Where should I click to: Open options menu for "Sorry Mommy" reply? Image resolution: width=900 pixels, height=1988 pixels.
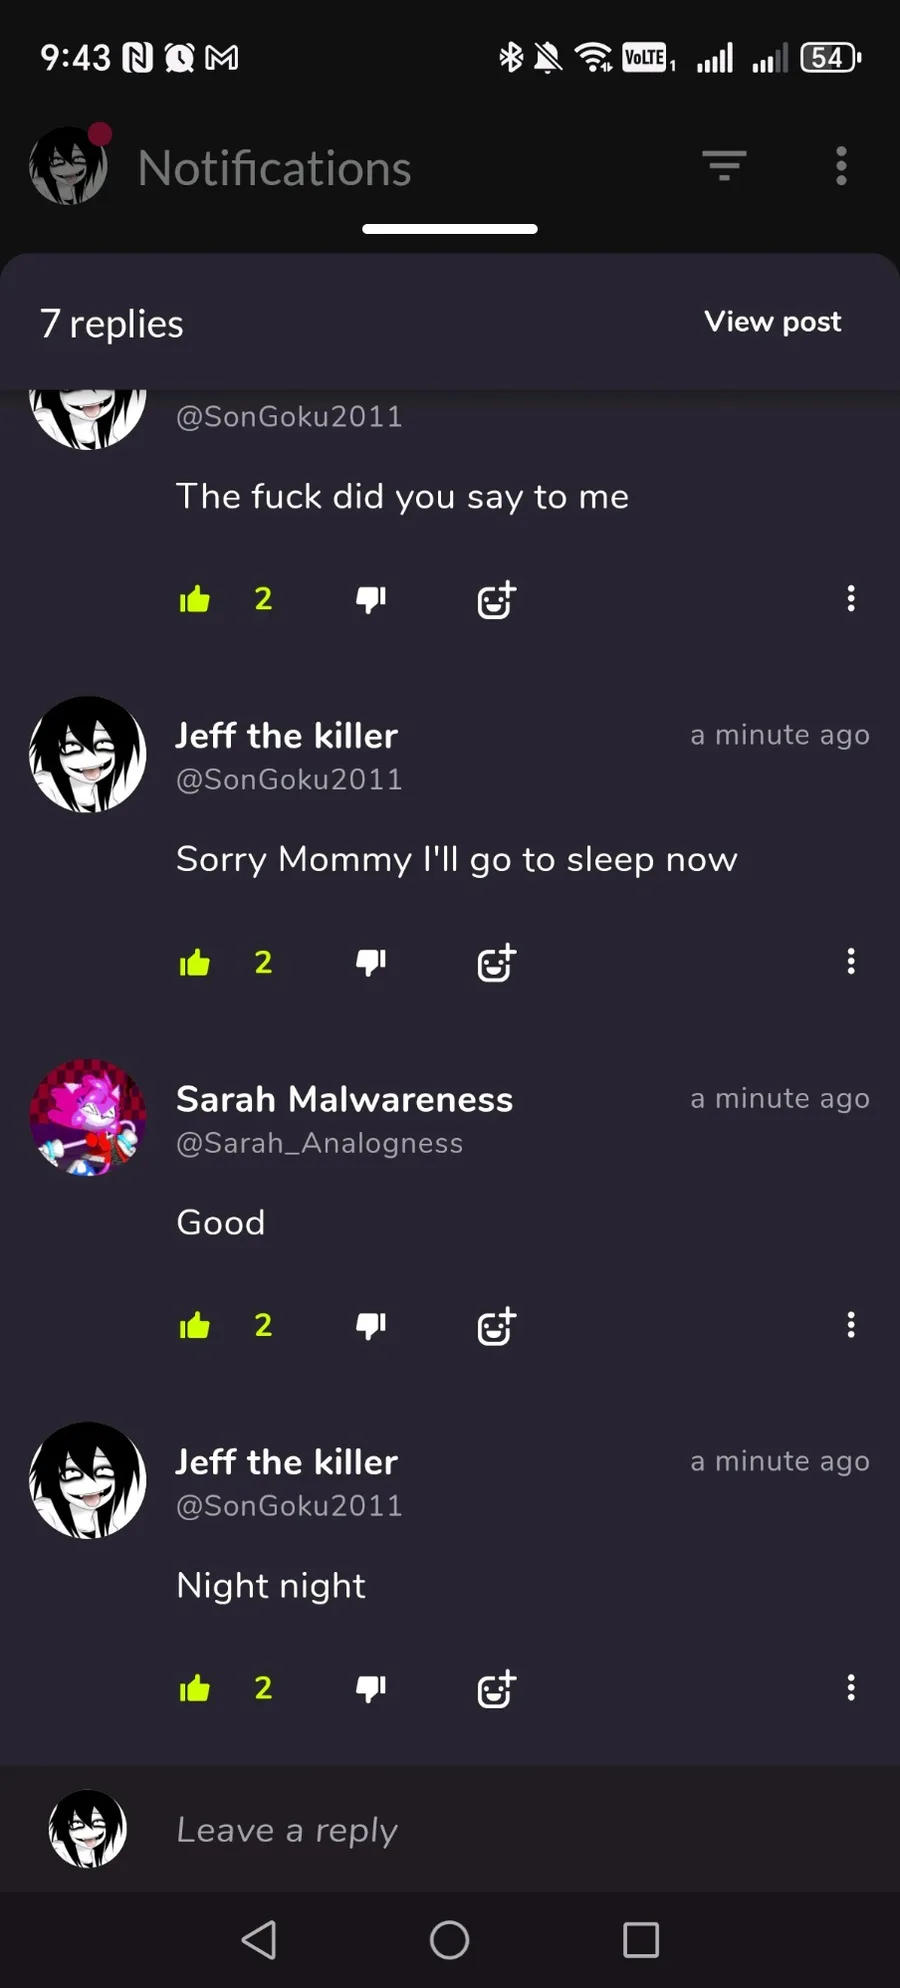851,962
